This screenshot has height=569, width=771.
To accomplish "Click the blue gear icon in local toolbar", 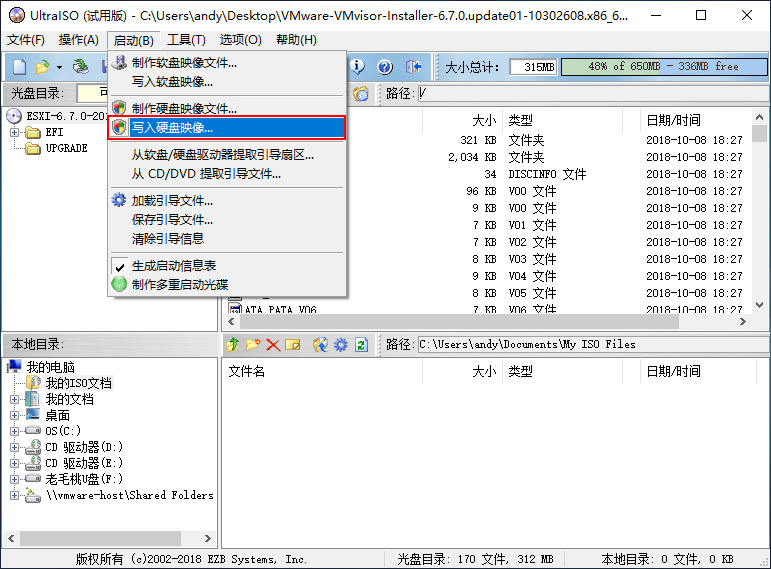I will pos(341,345).
